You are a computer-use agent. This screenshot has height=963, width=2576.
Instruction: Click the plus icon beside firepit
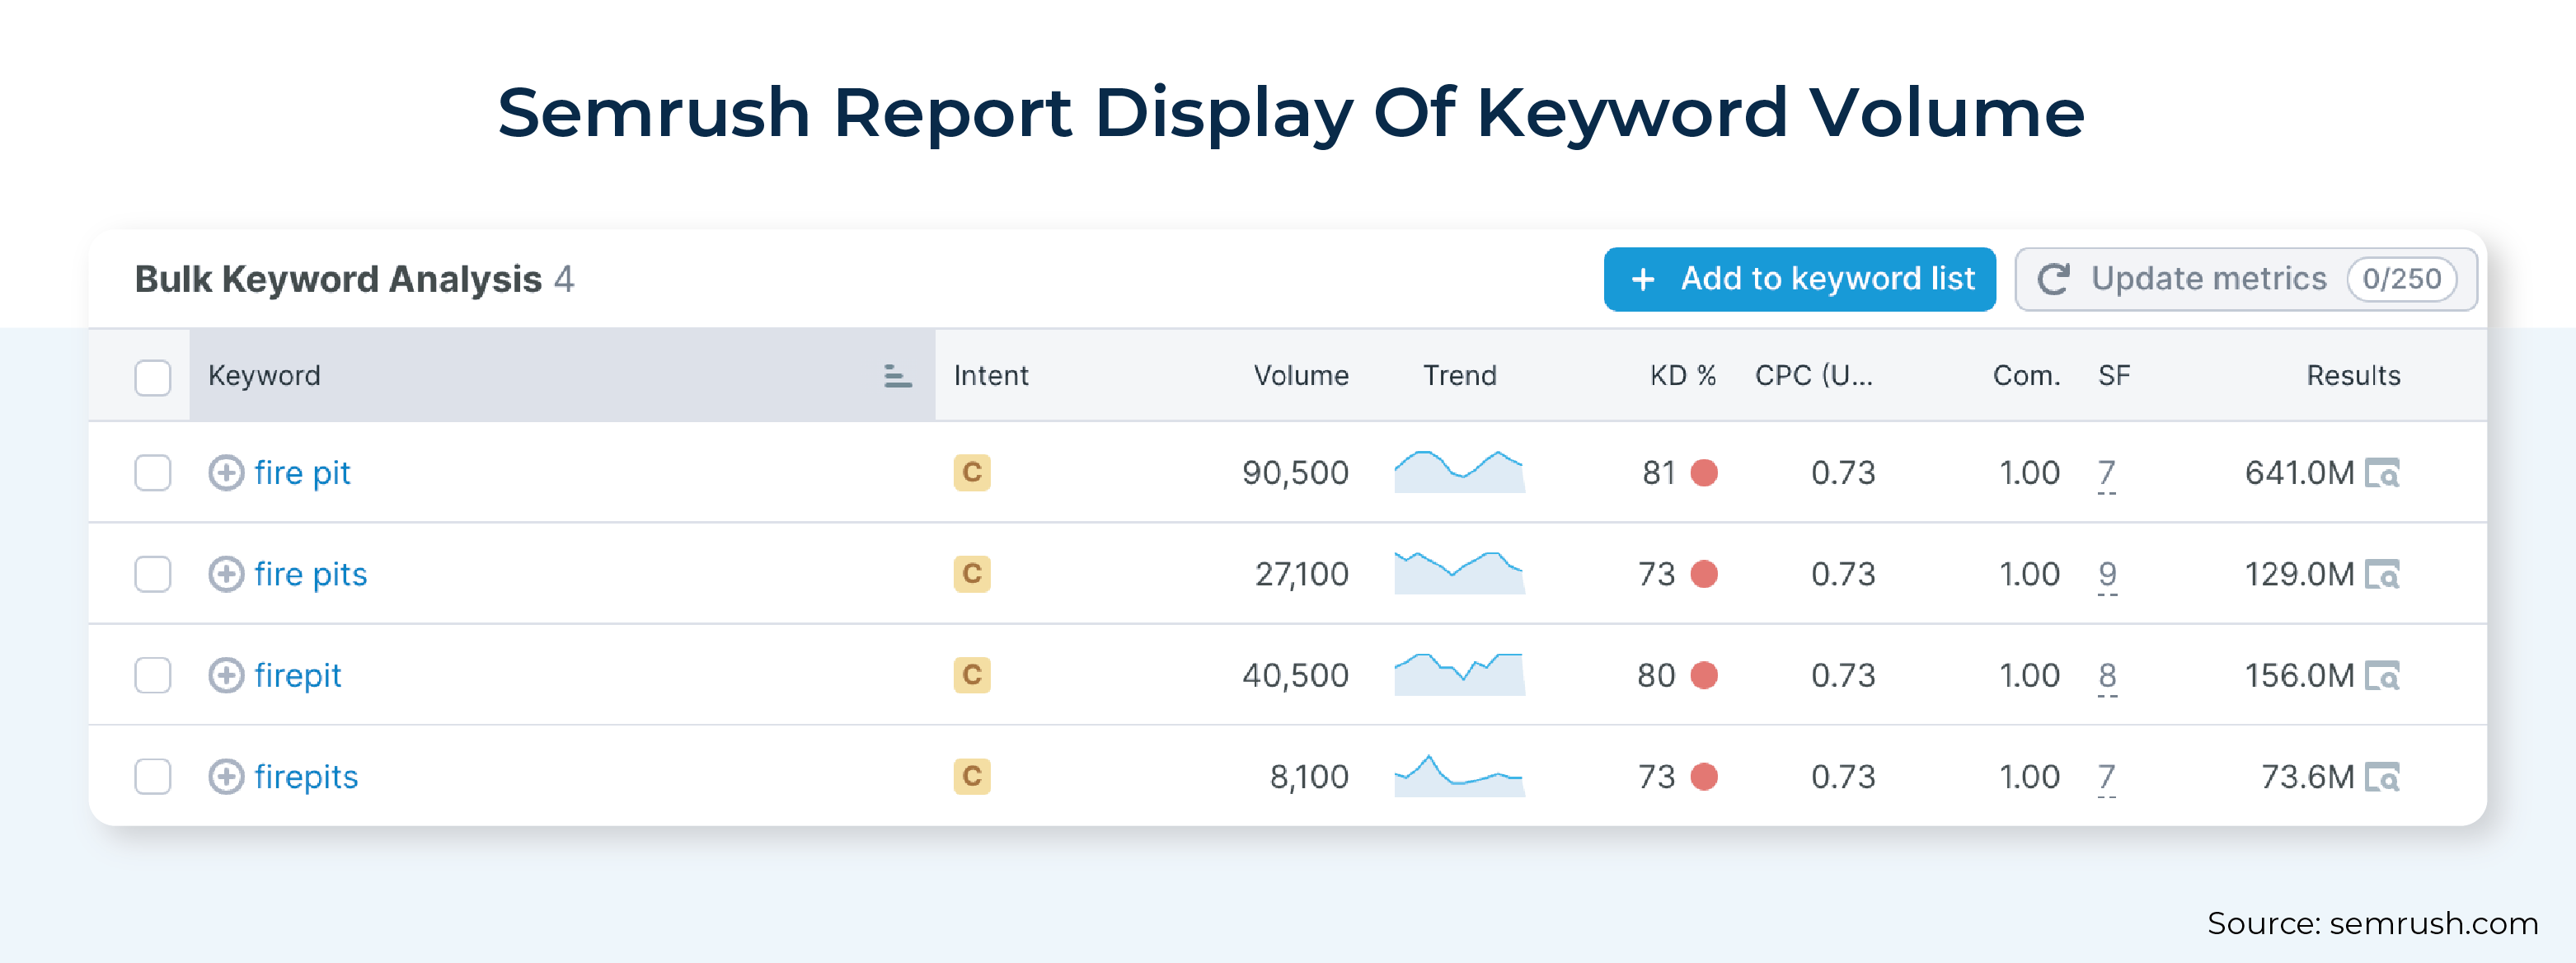tap(226, 675)
